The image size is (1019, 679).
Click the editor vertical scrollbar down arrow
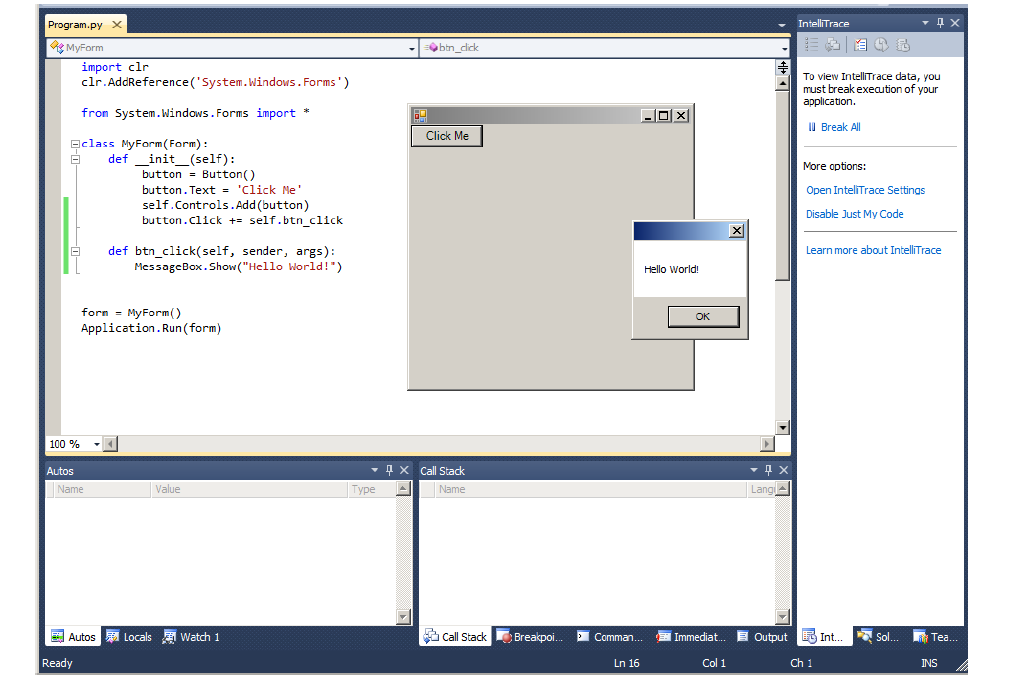coord(783,428)
